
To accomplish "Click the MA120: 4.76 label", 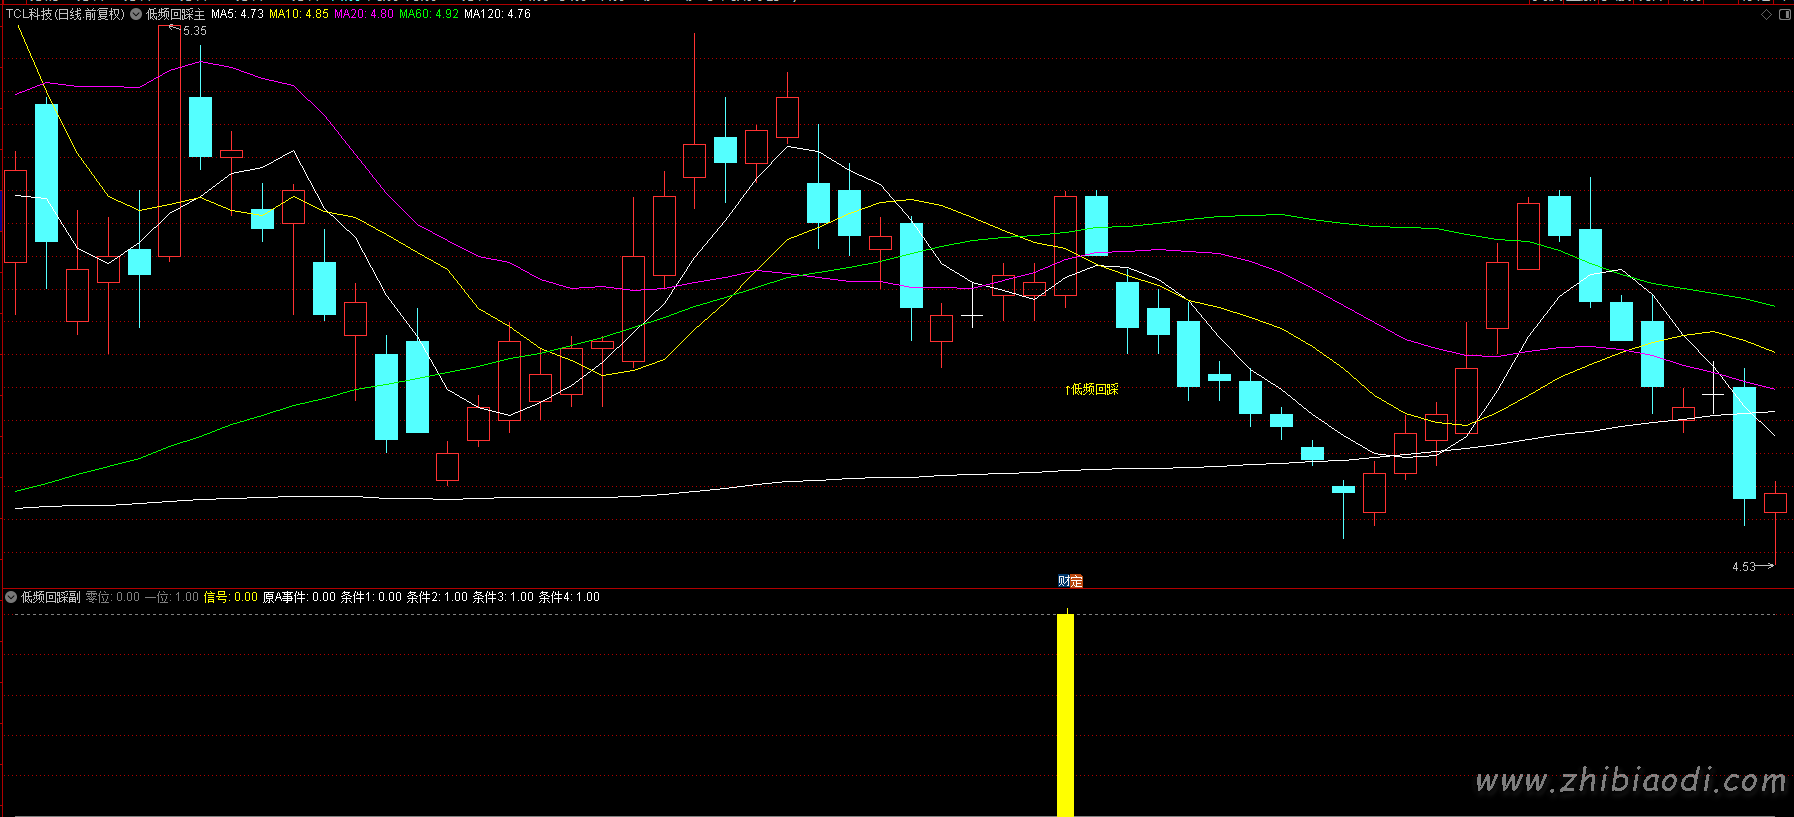I will [x=497, y=15].
